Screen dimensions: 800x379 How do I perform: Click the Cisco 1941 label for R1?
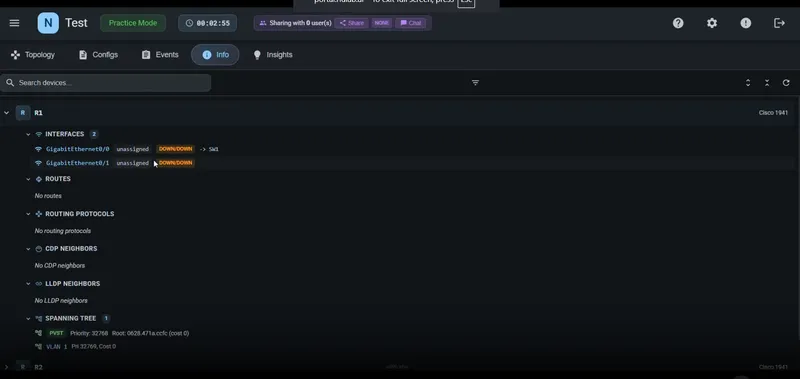[773, 113]
